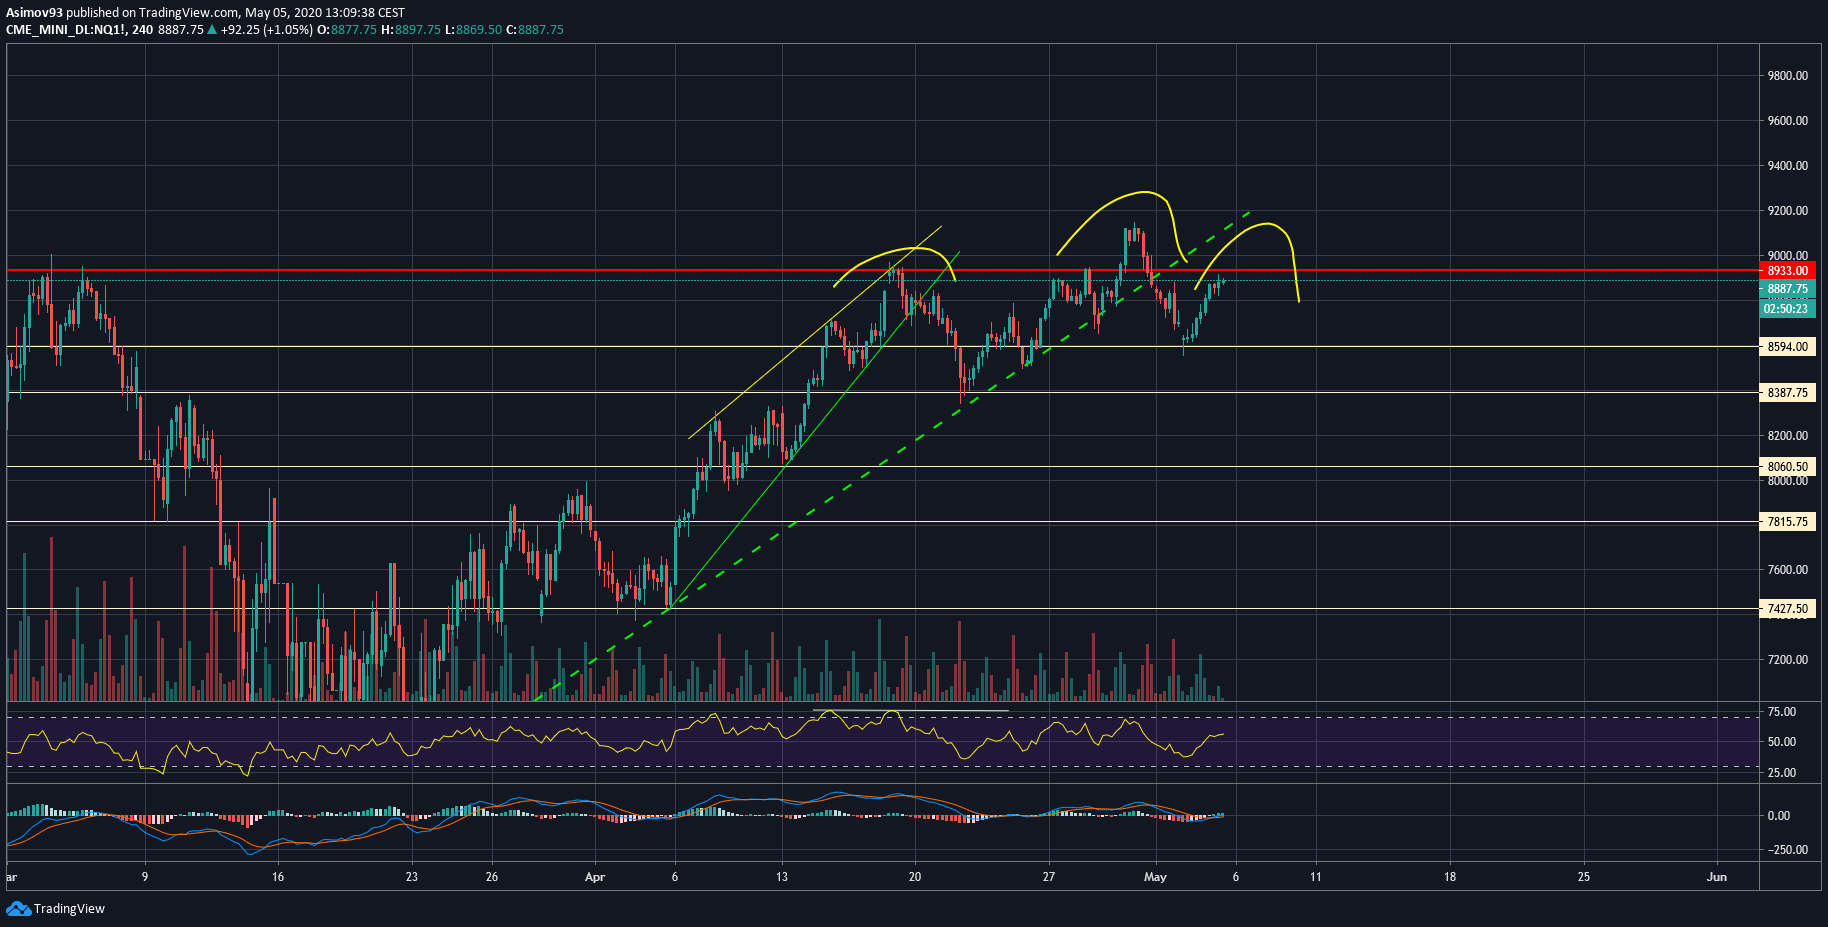Viewport: 1828px width, 927px height.
Task: Click the 7815.75 price level label
Action: pos(1787,522)
